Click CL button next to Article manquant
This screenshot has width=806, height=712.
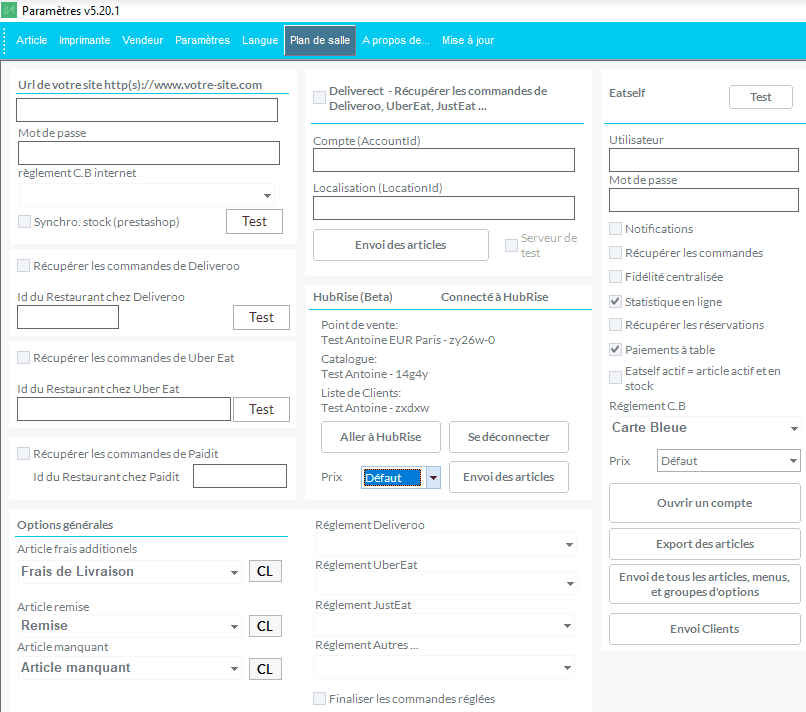[265, 669]
